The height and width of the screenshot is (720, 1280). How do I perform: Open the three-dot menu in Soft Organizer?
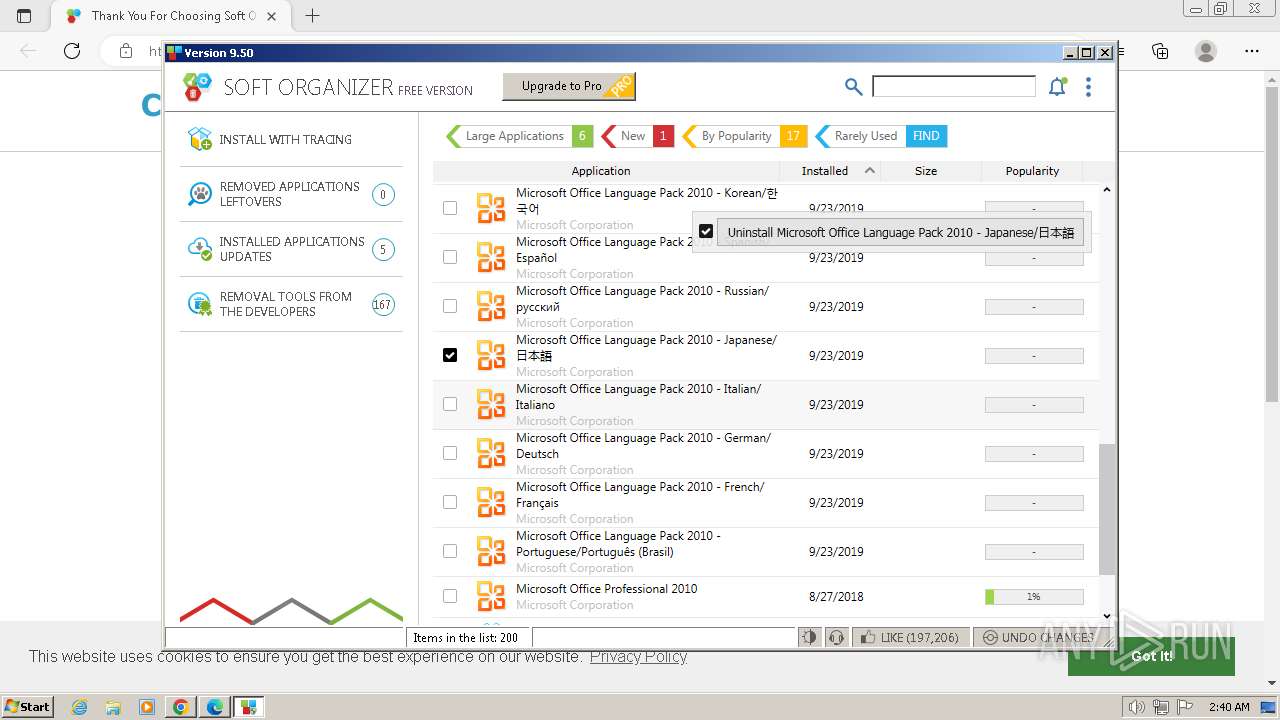point(1088,87)
